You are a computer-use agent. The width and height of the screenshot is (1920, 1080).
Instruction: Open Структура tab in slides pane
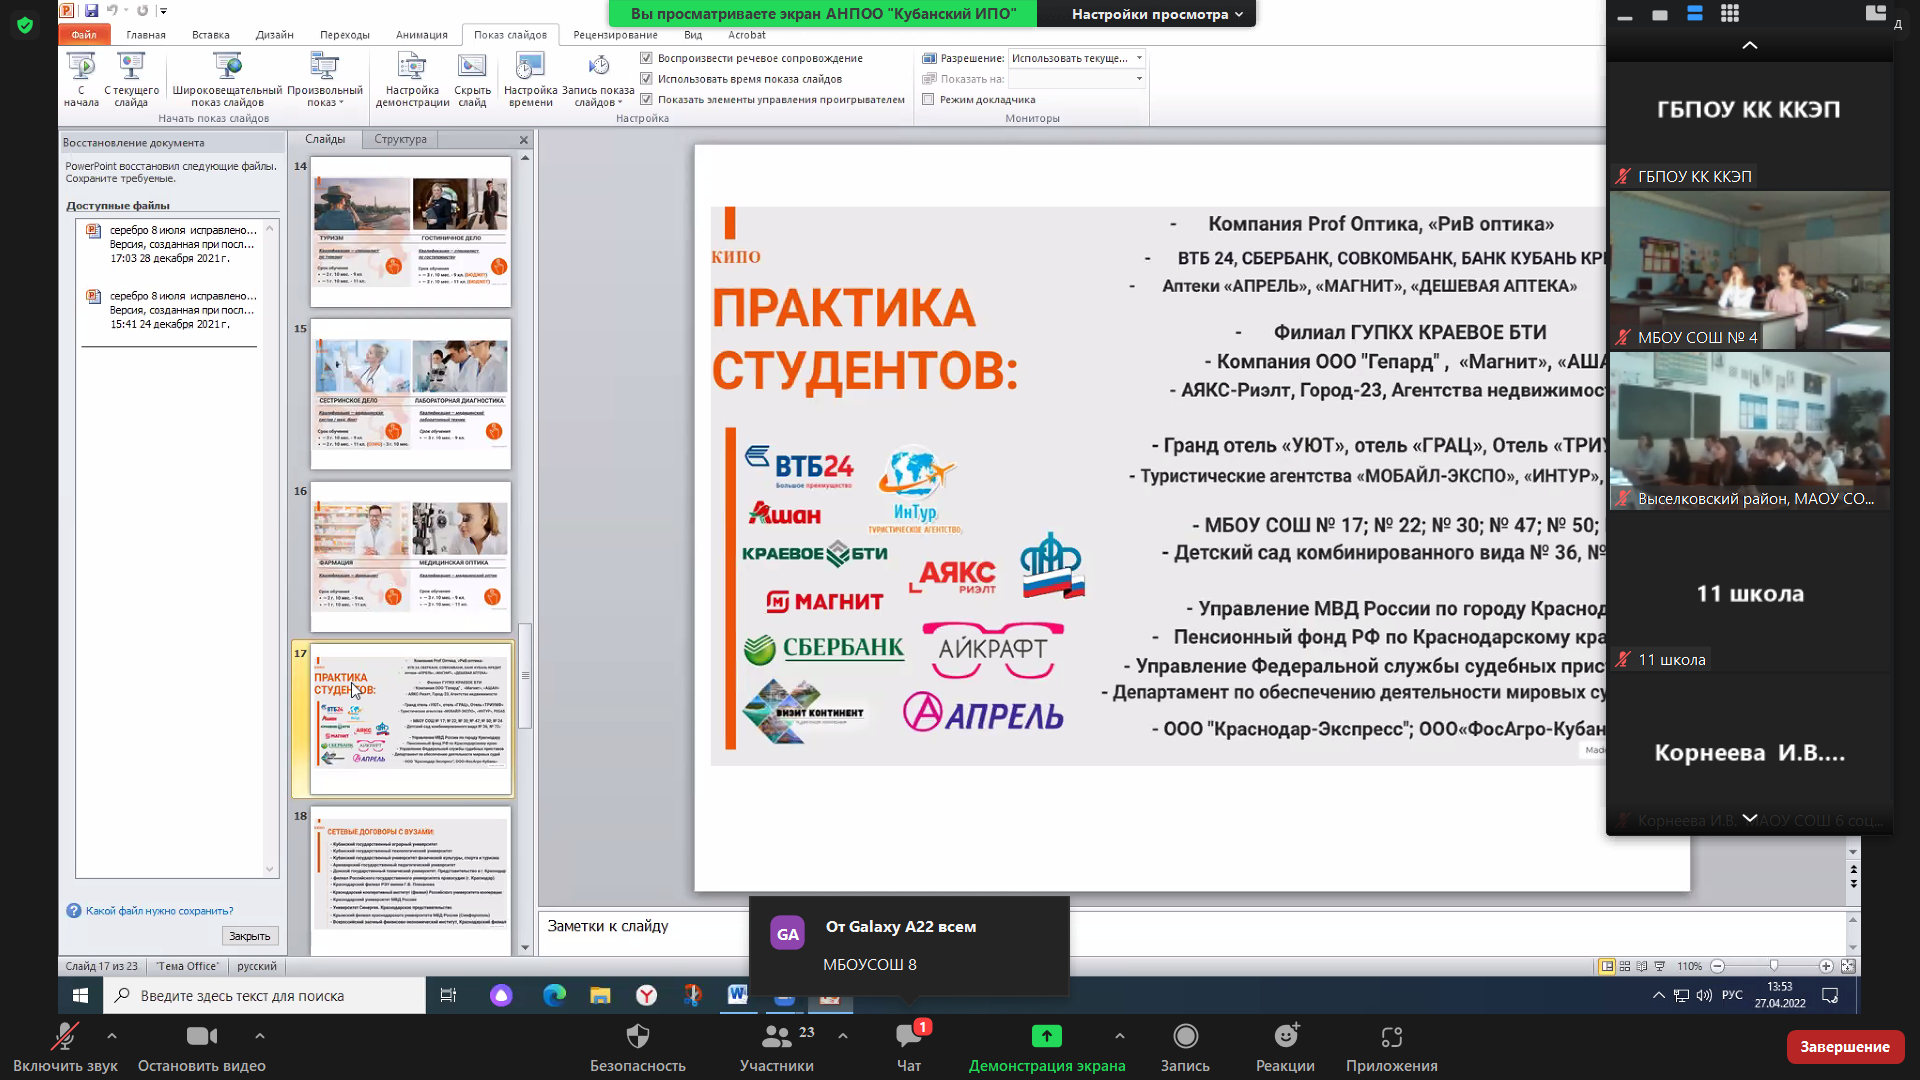pyautogui.click(x=400, y=139)
